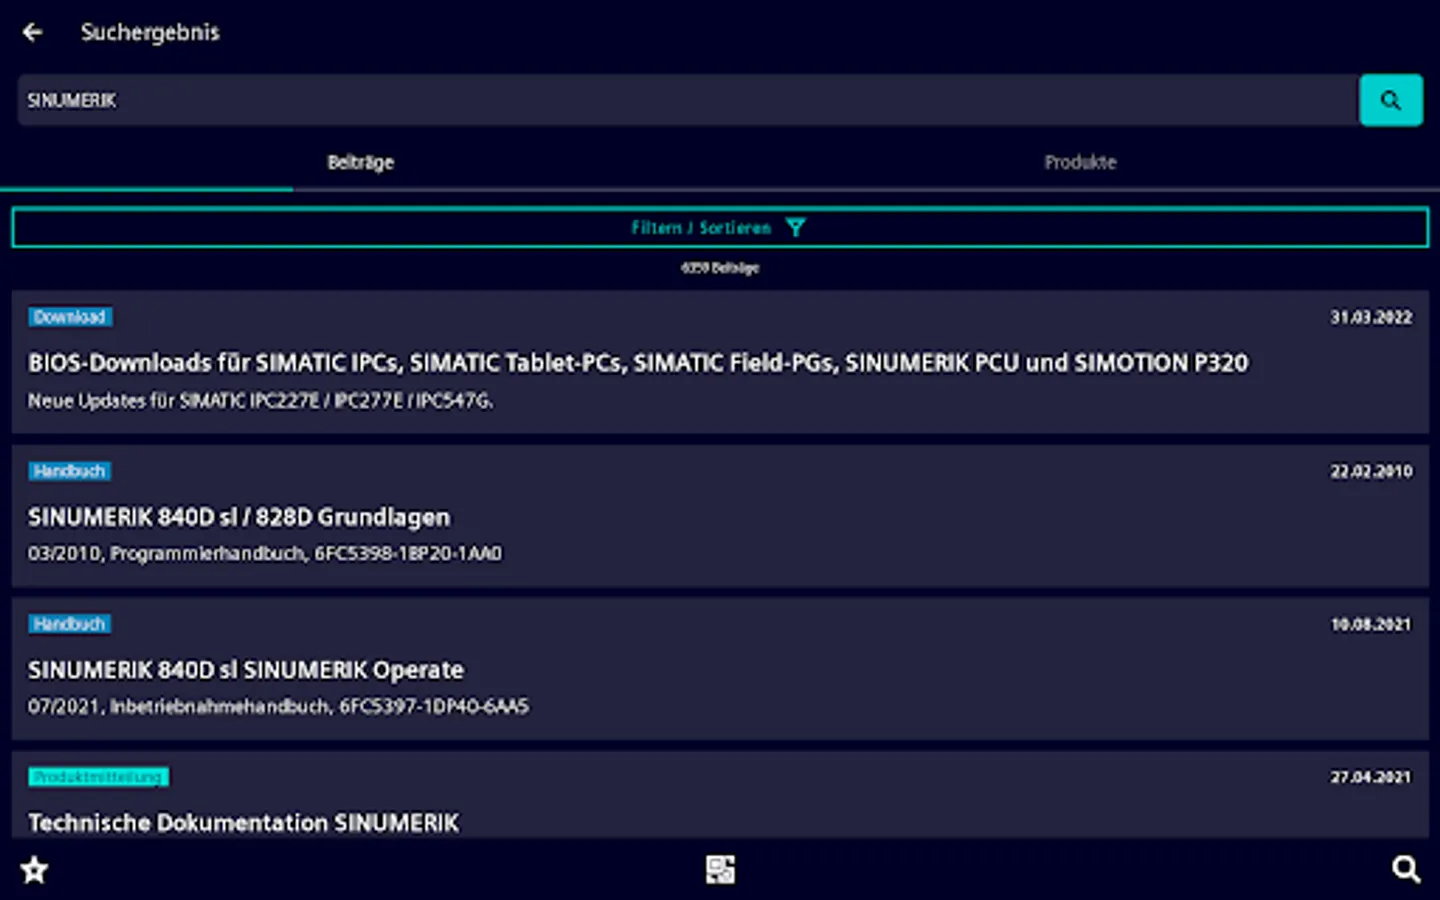Click the date 22.02.2010
This screenshot has width=1440, height=900.
(x=1371, y=471)
